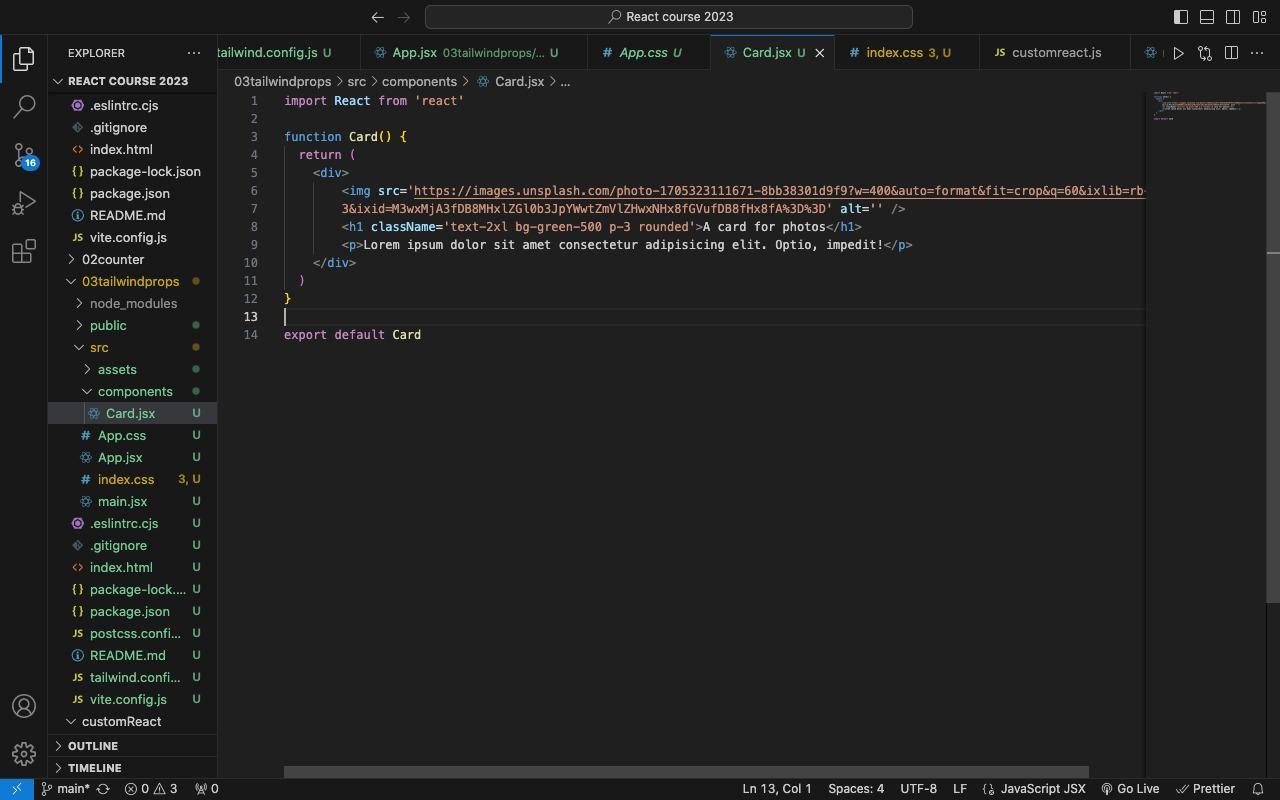Open the Search view in activity bar
This screenshot has width=1280, height=800.
(24, 106)
